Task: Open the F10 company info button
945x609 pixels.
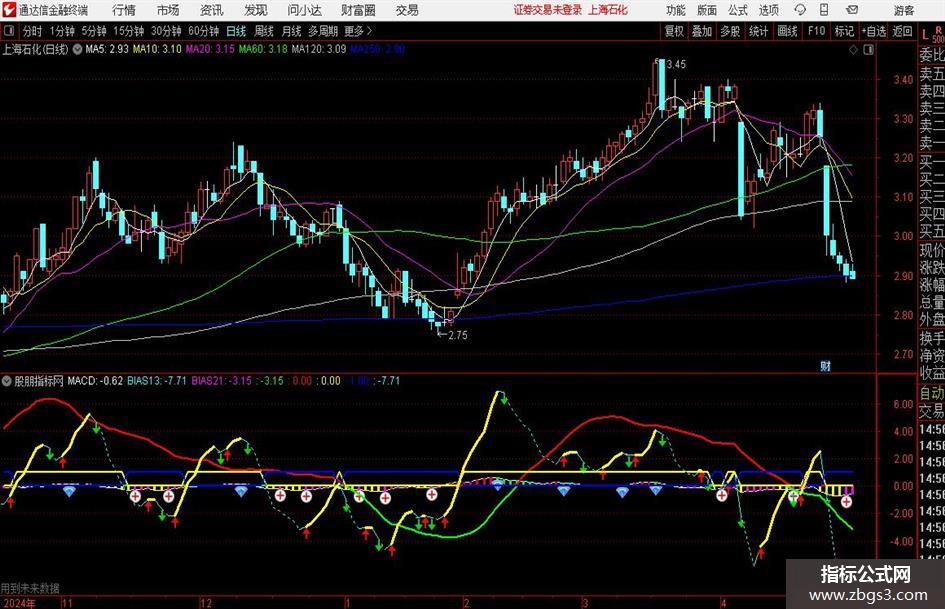Action: [816, 31]
